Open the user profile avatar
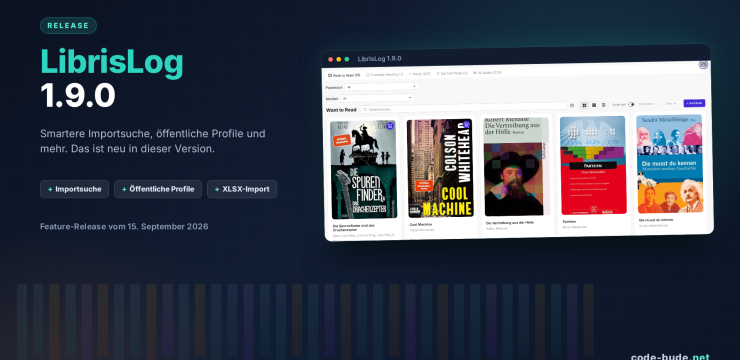Screen dimensions: 740x360 pyautogui.click(x=703, y=65)
